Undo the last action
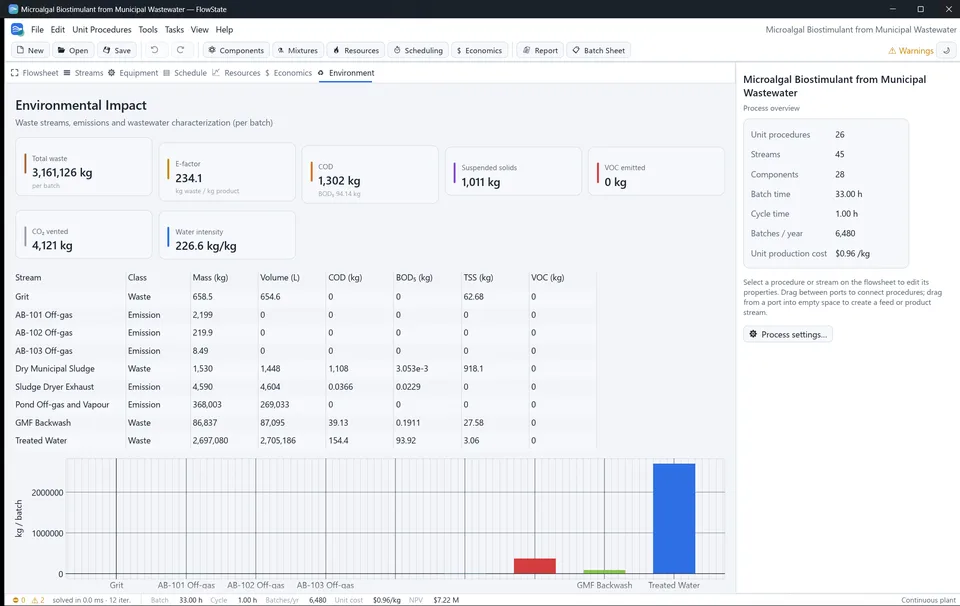This screenshot has width=960, height=606. pos(154,50)
